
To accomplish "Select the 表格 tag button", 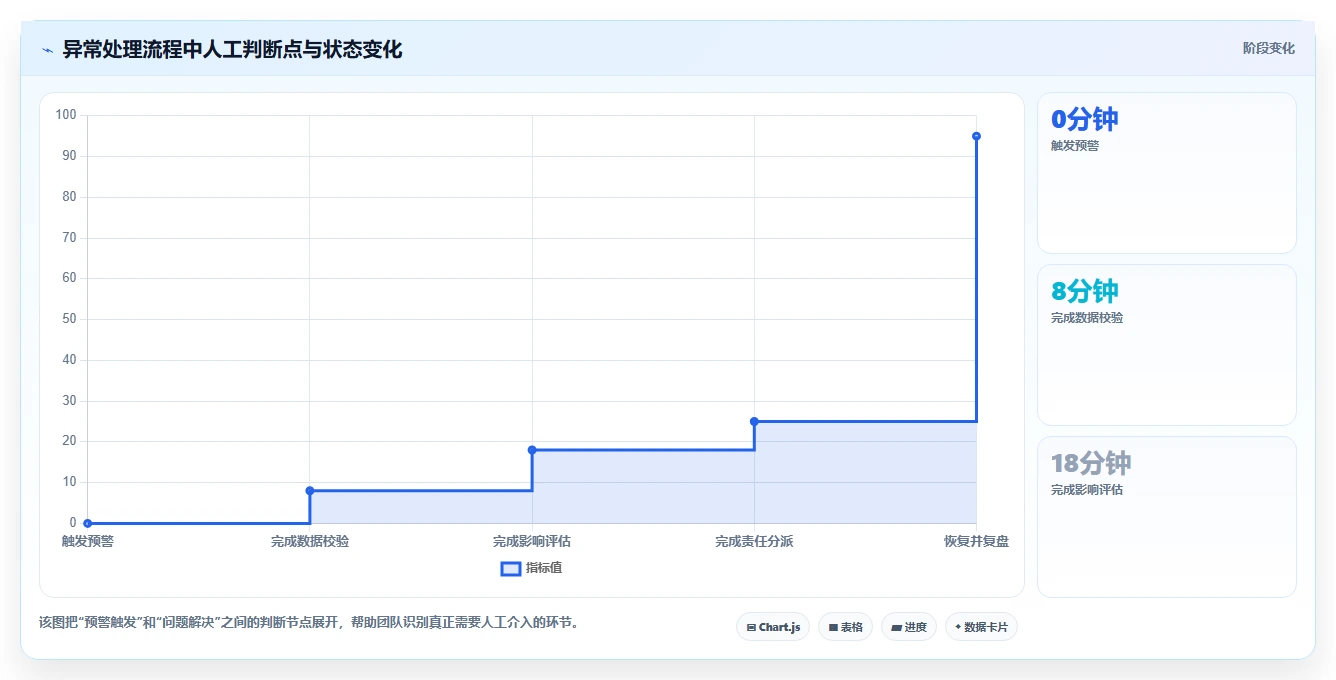I will (x=845, y=627).
